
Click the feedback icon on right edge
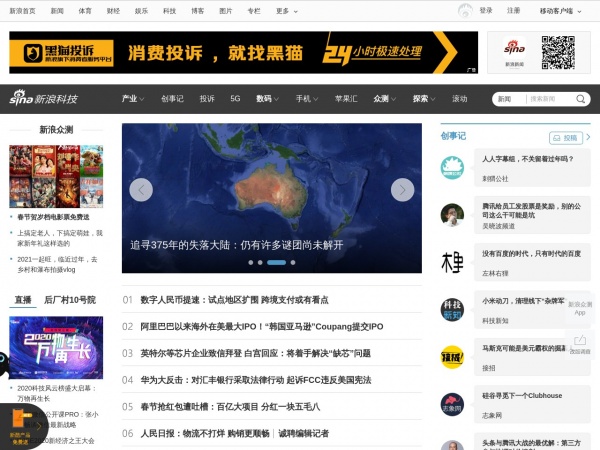(x=580, y=344)
